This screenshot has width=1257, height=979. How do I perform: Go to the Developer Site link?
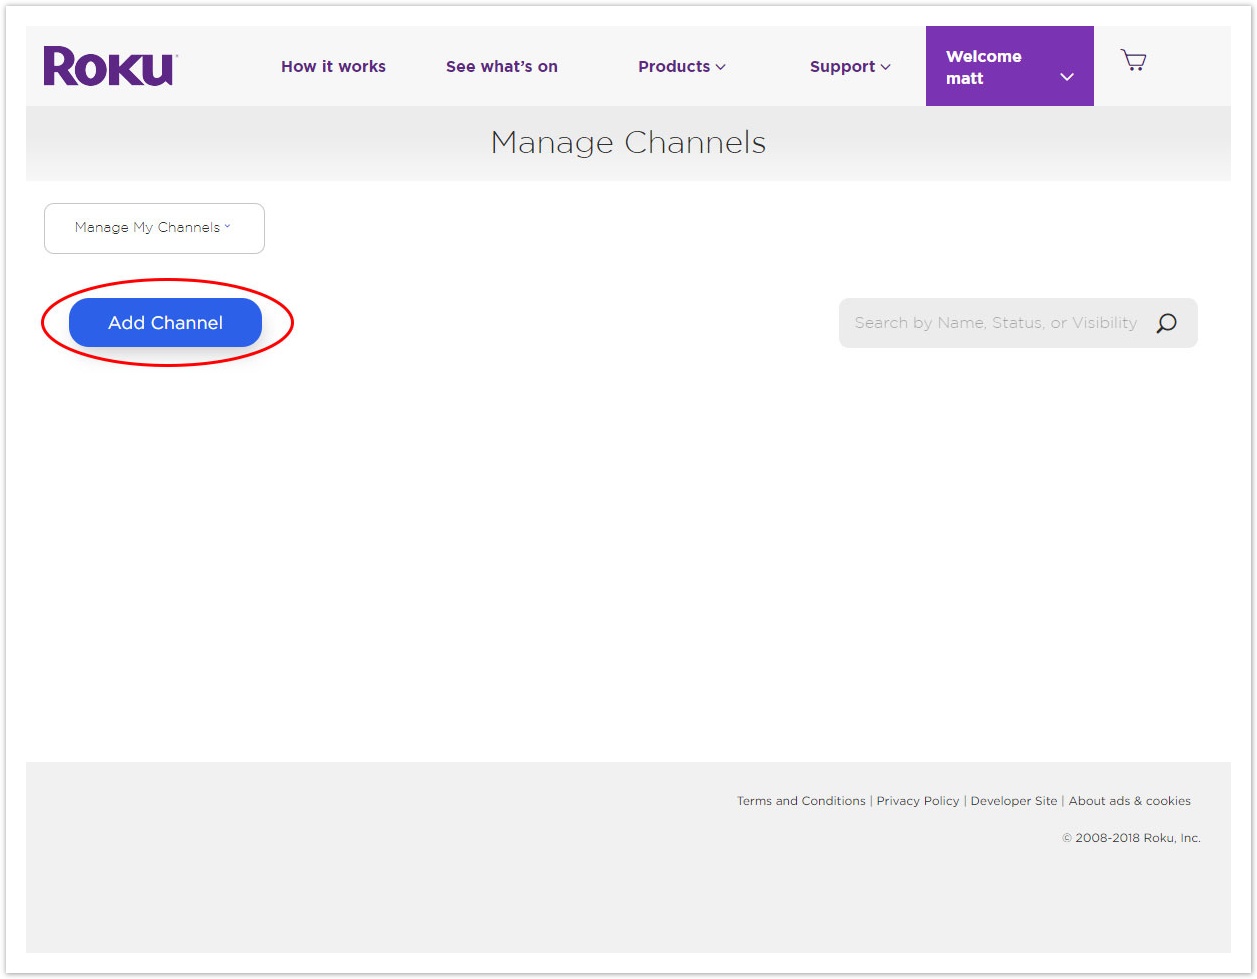click(x=1014, y=801)
